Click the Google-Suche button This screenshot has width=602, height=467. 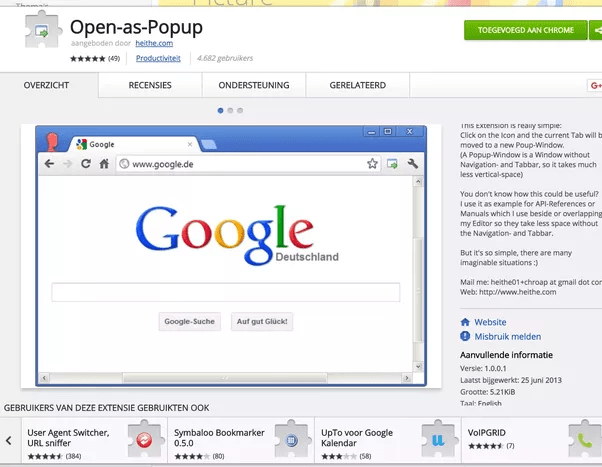pyautogui.click(x=190, y=321)
